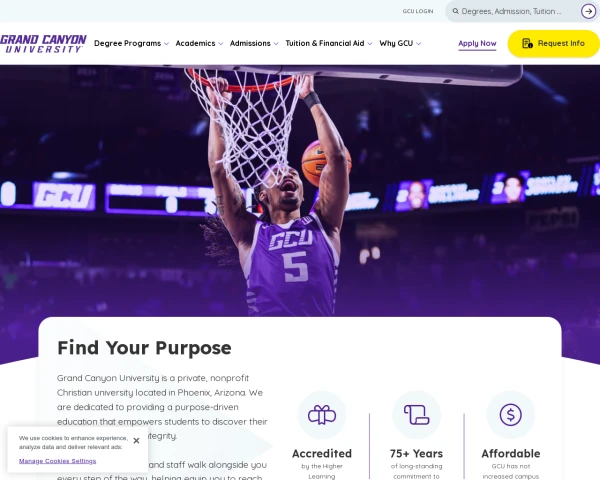Close the cookie notice banner
This screenshot has height=480, width=600.
pyautogui.click(x=136, y=441)
